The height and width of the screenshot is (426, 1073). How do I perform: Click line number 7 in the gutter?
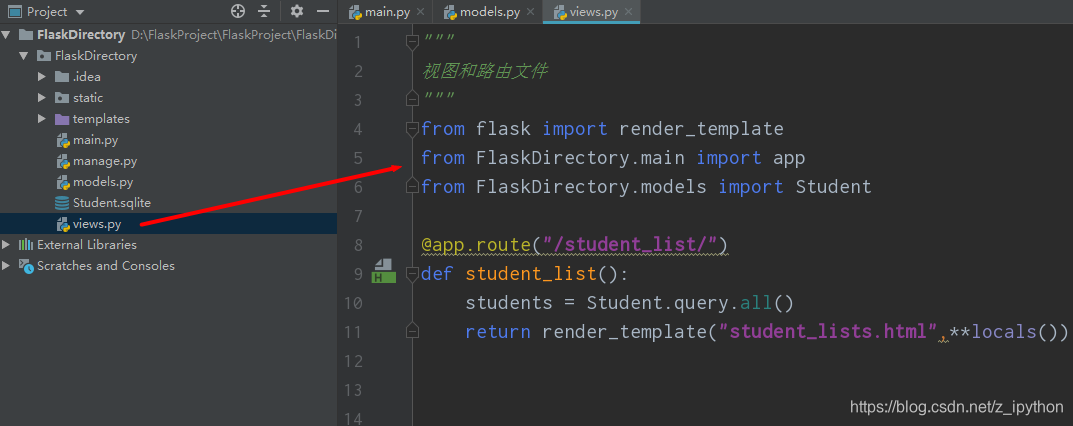tap(359, 216)
